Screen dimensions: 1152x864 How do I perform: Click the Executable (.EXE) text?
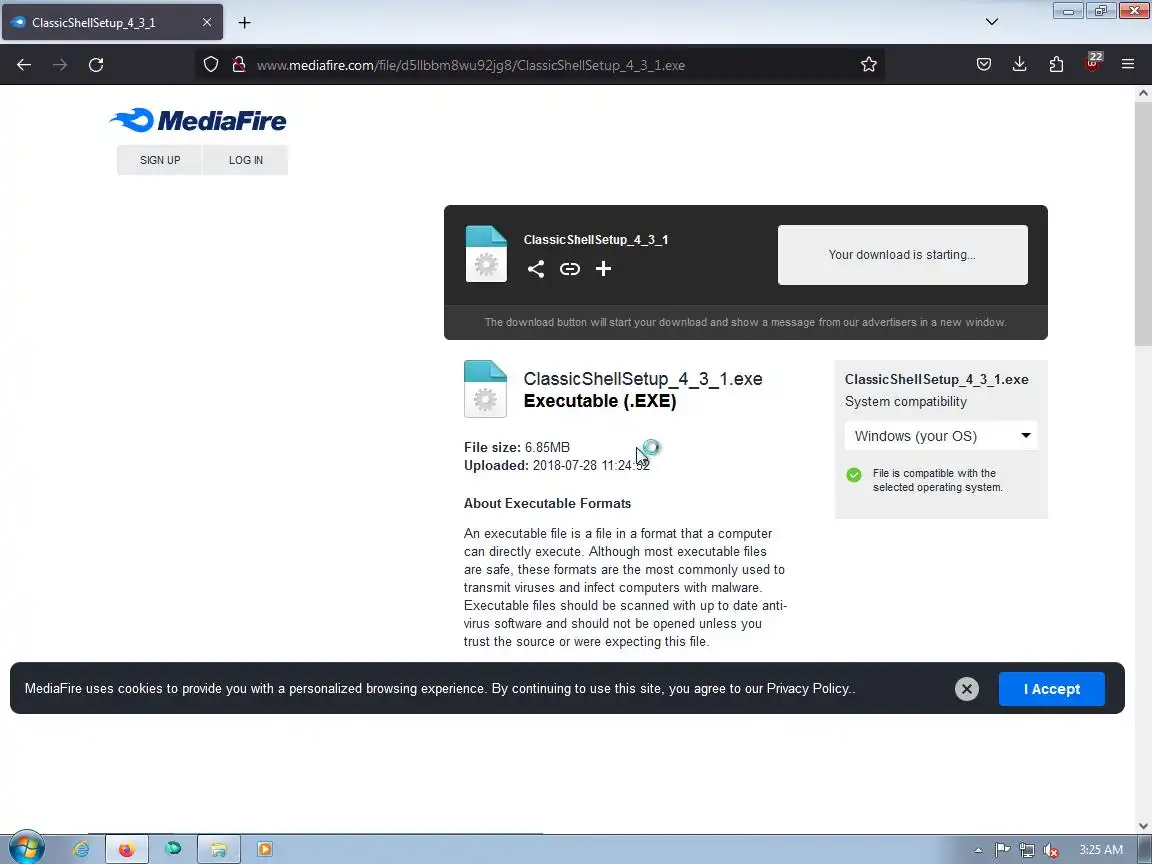point(600,401)
